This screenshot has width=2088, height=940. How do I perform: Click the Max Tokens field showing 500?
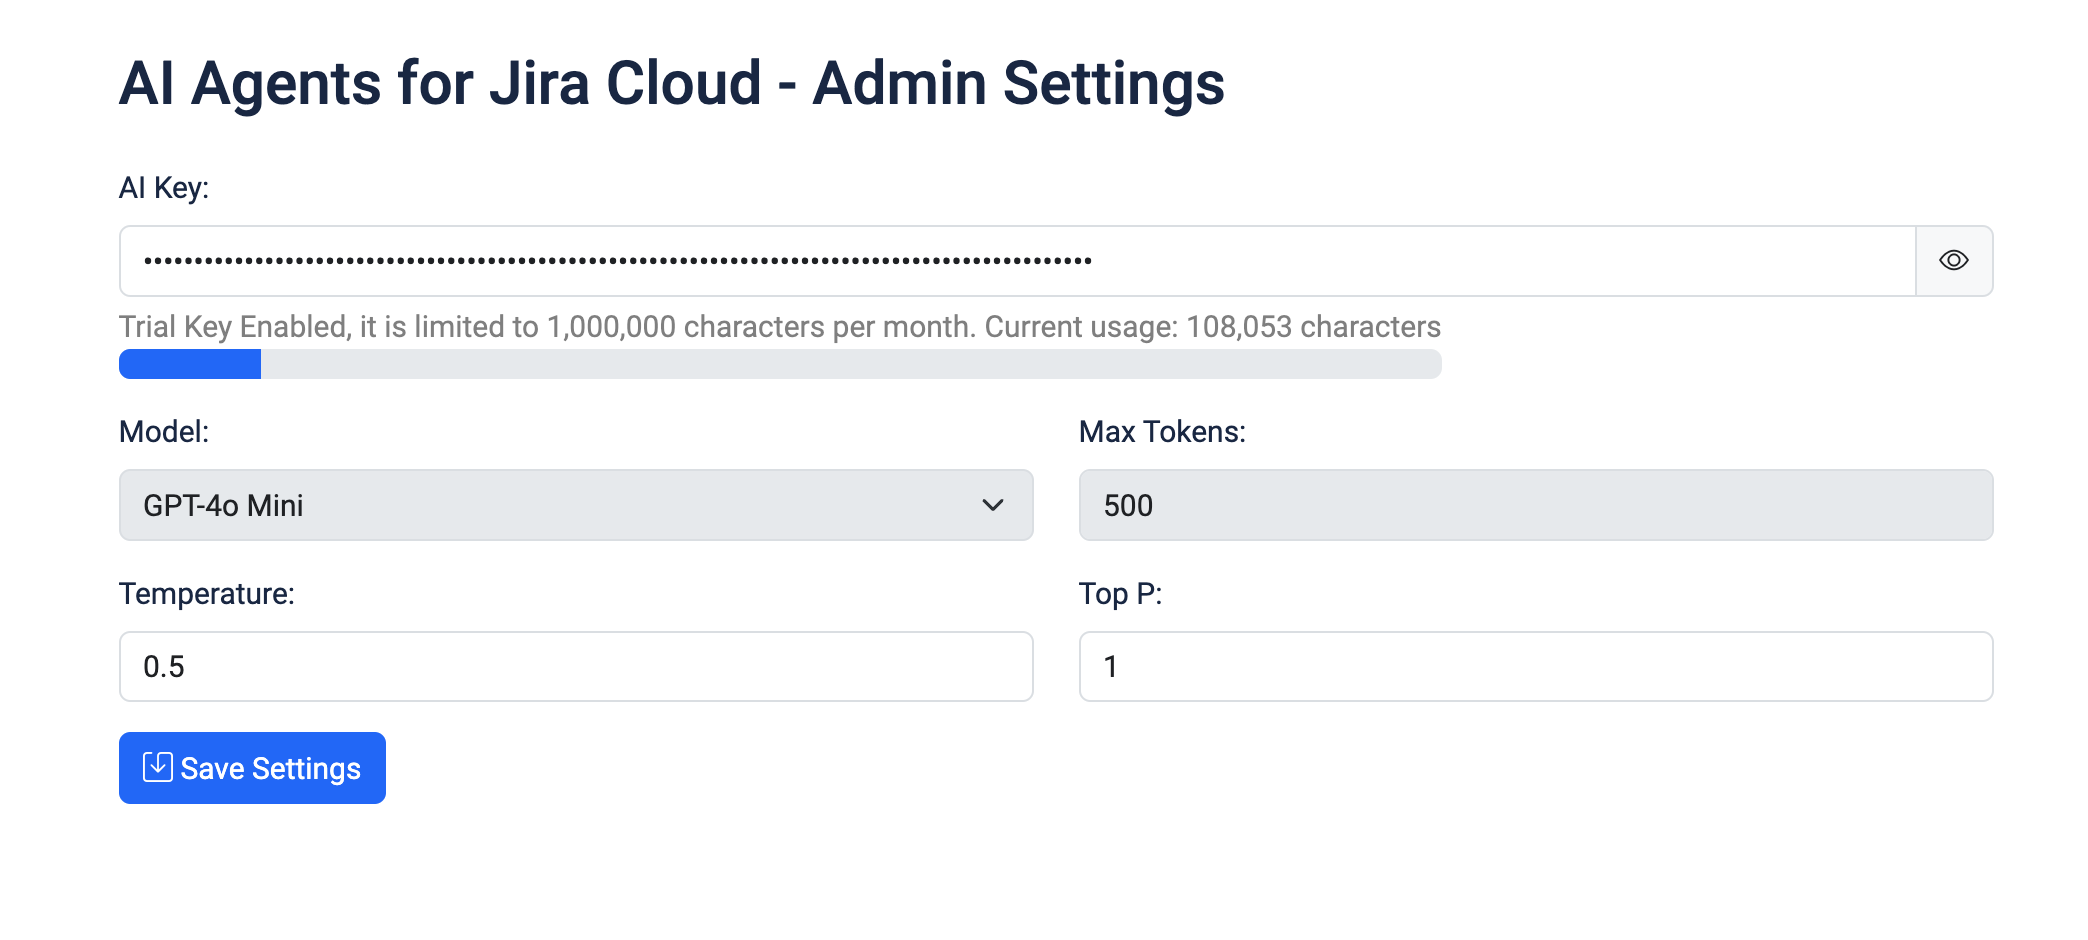pyautogui.click(x=1535, y=505)
